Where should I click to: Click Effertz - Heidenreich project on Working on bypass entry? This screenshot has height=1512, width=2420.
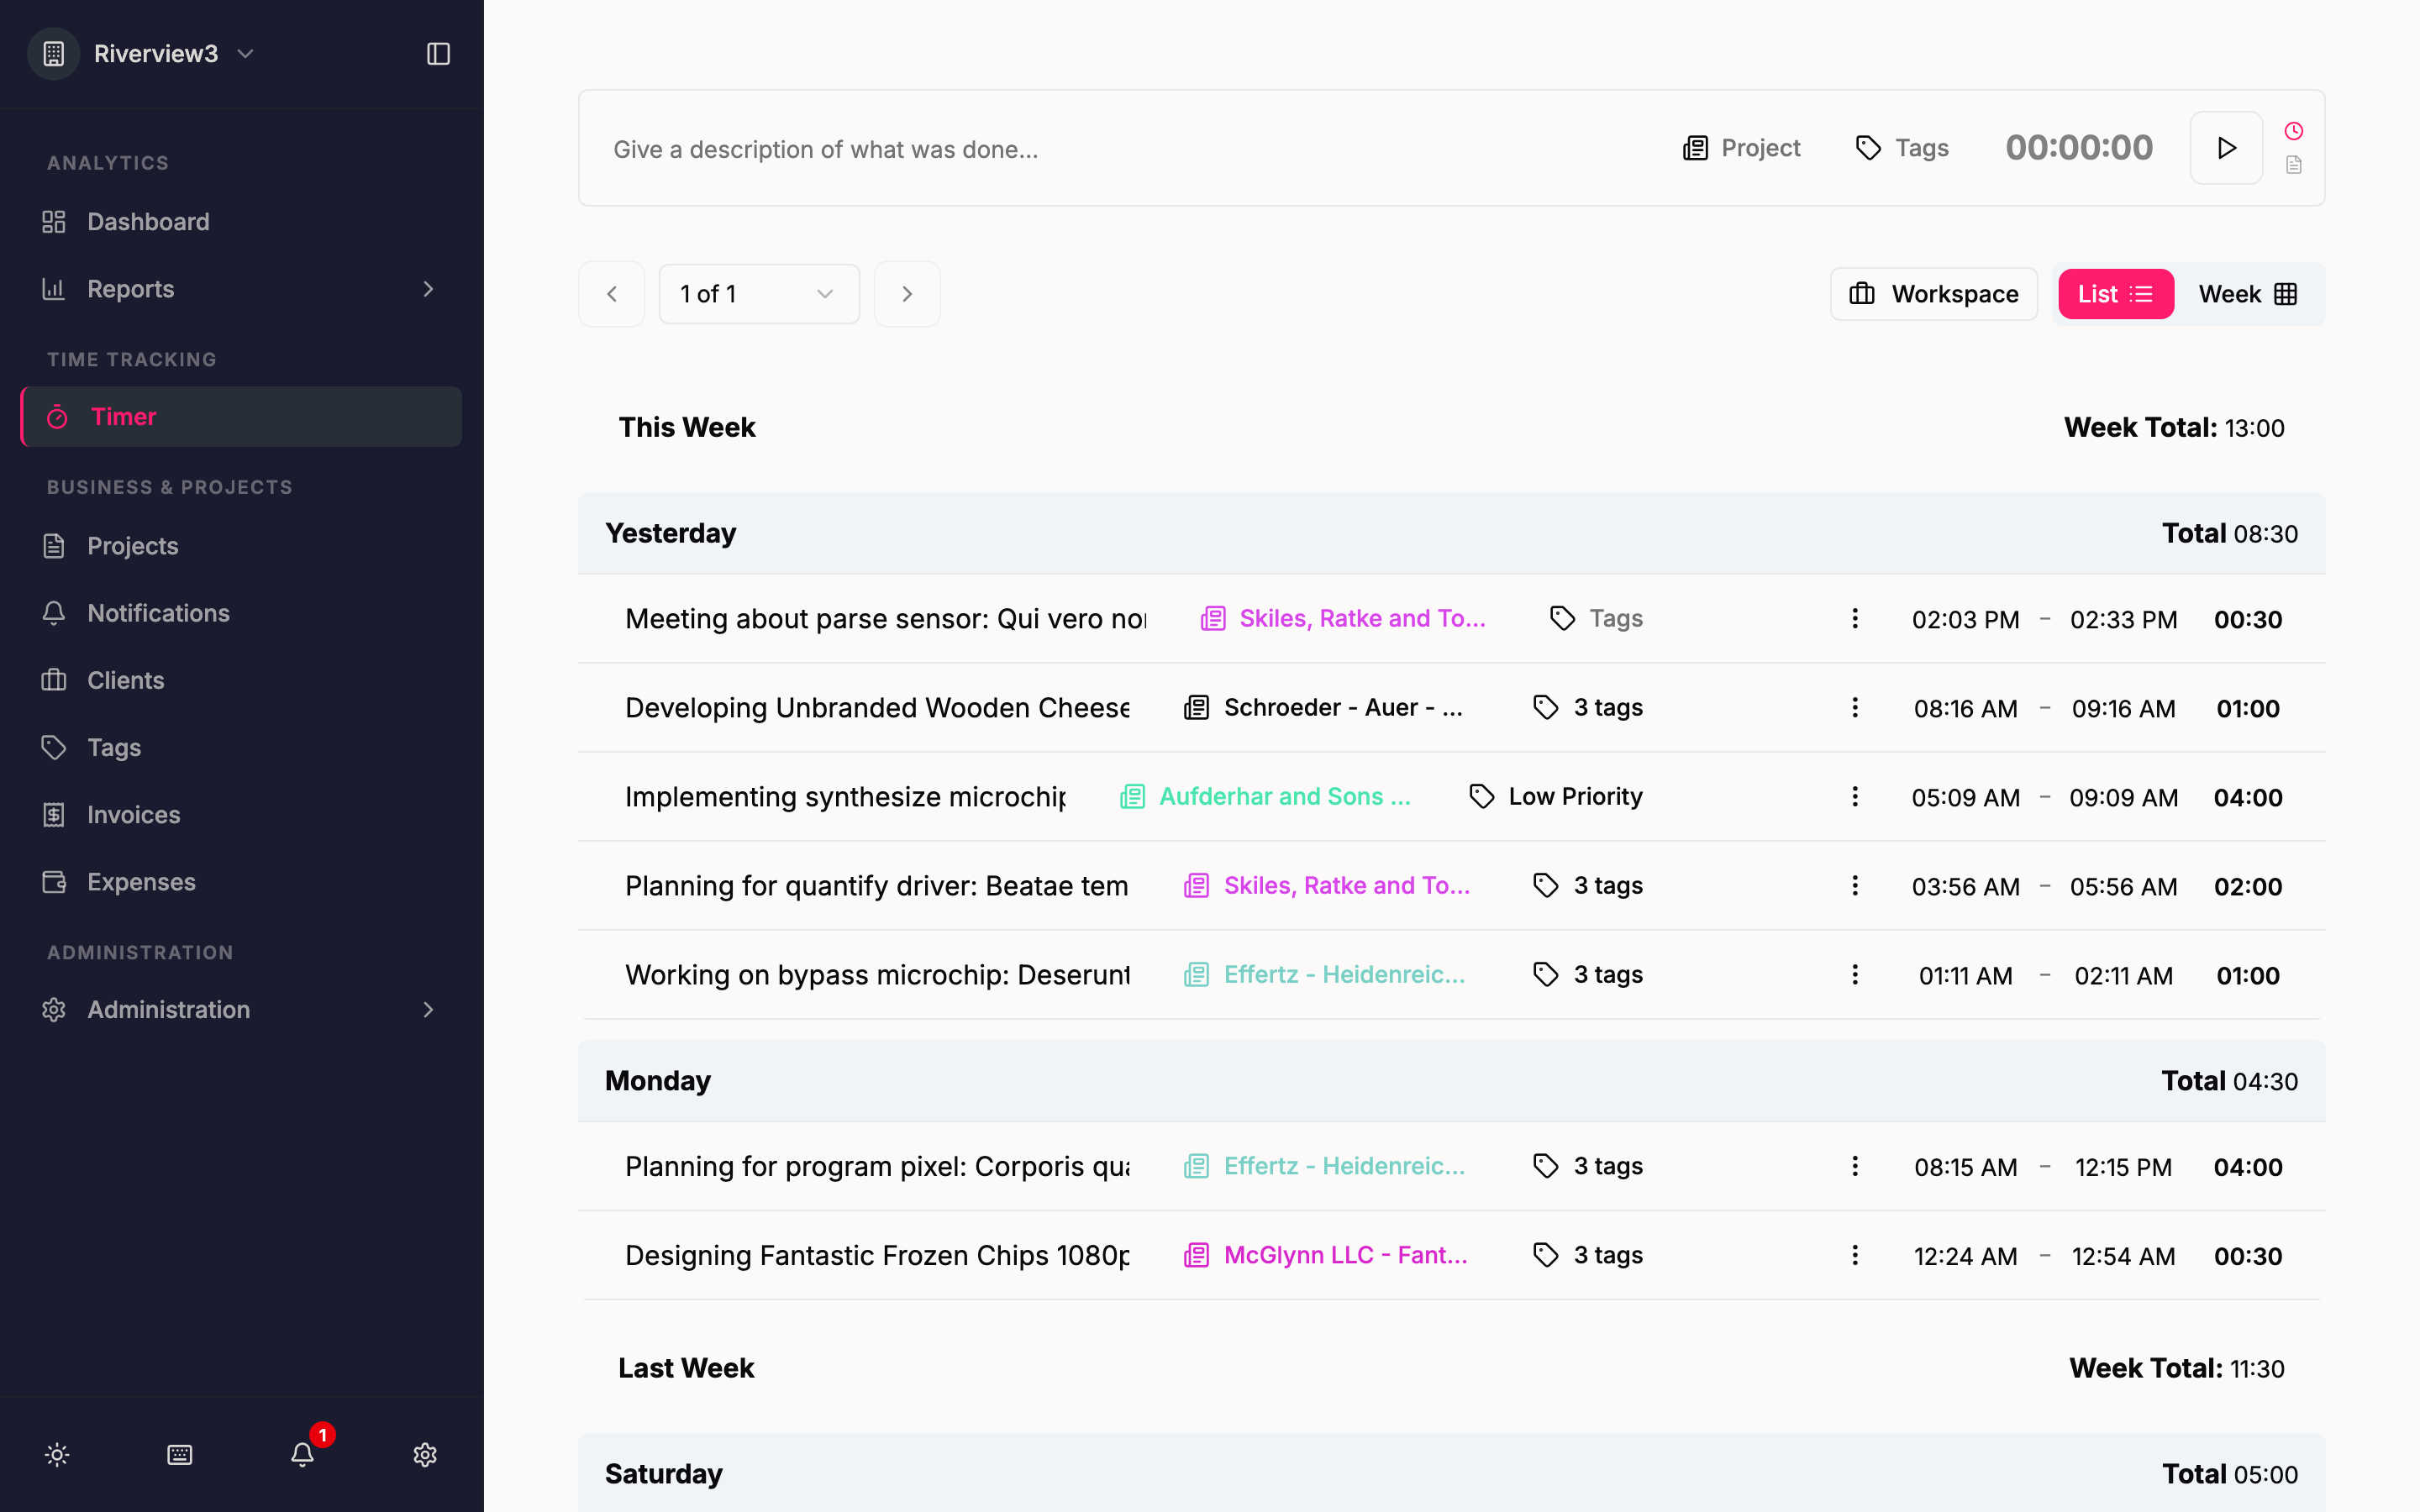click(1324, 975)
